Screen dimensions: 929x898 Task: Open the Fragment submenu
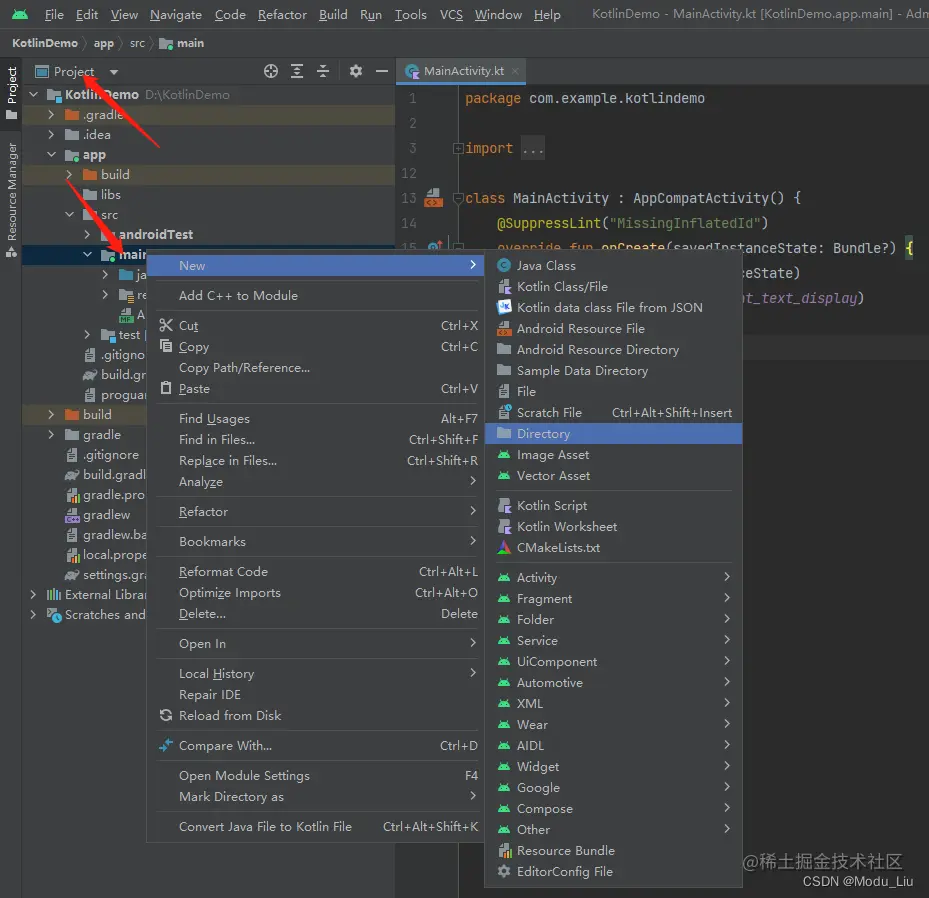click(613, 599)
